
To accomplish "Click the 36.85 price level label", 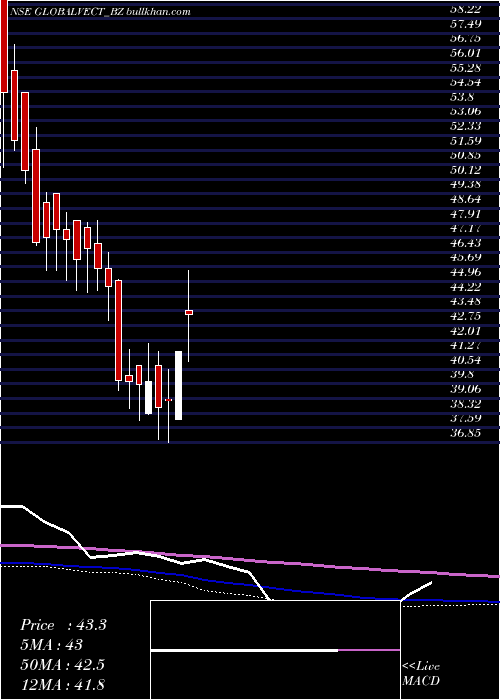I will click(466, 433).
